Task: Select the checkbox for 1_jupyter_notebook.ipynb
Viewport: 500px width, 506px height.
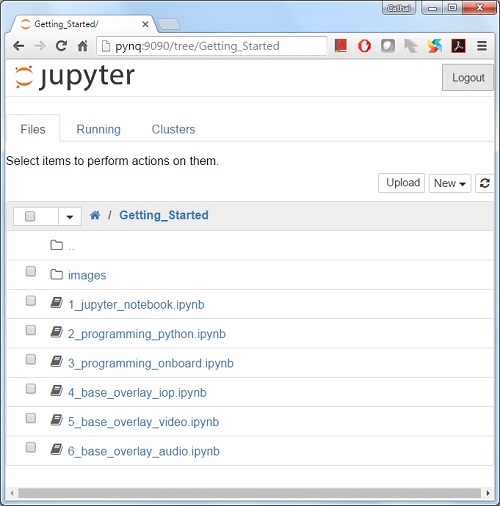Action: (x=31, y=301)
